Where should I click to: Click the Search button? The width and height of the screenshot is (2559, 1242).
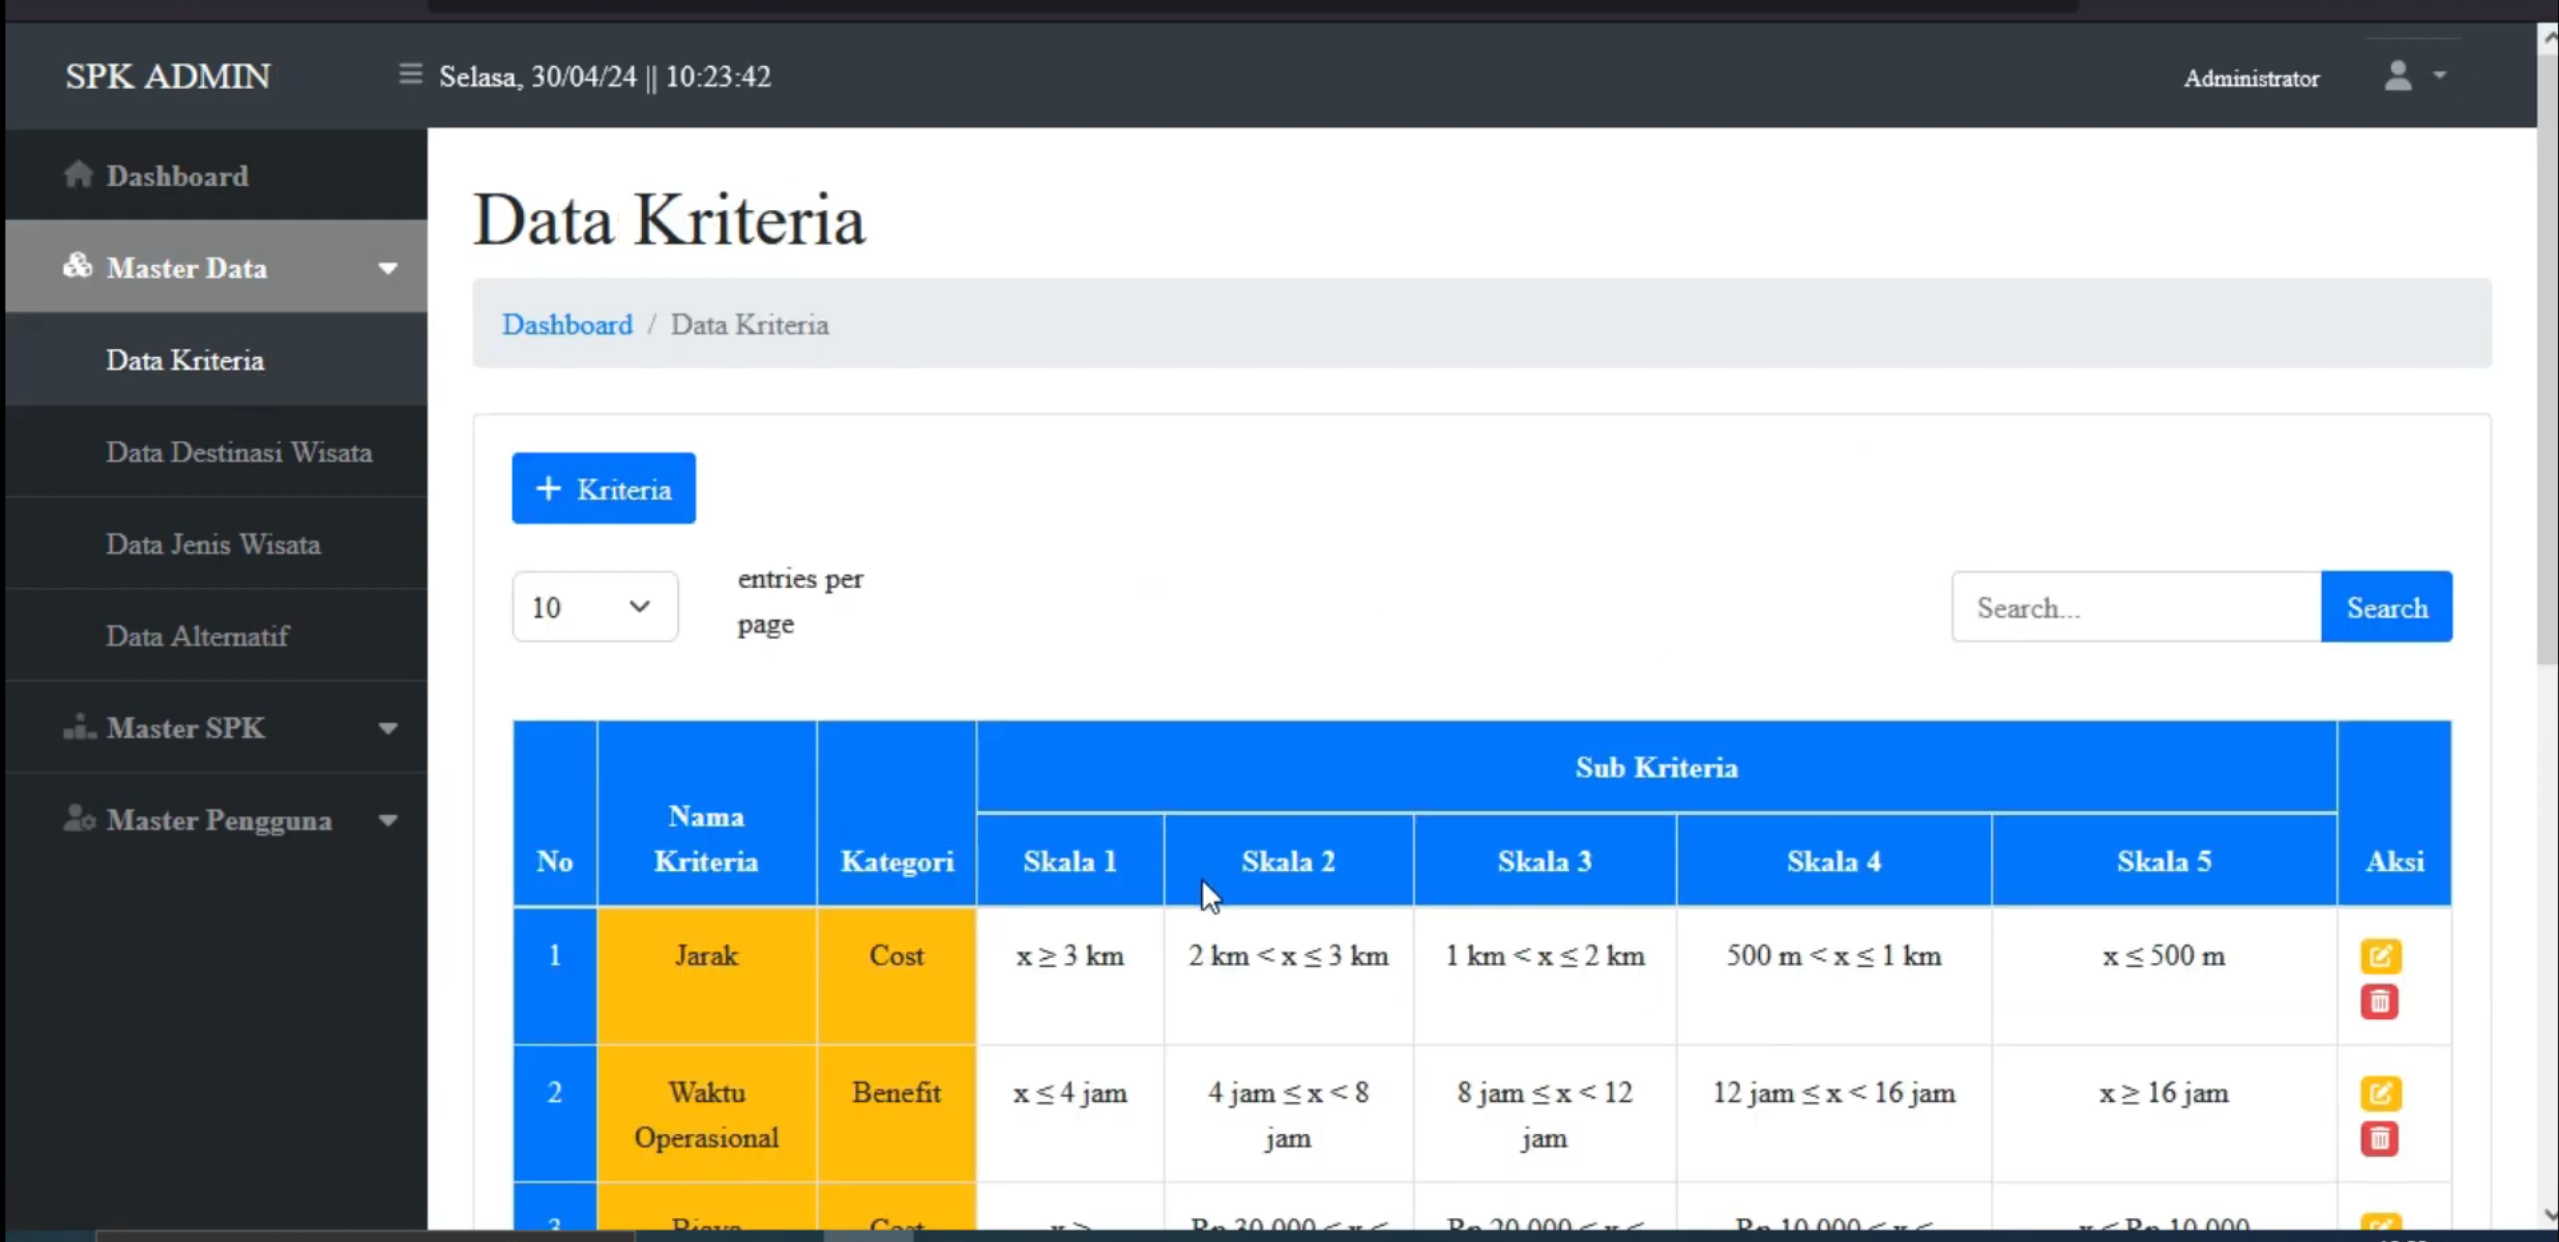coord(2386,606)
